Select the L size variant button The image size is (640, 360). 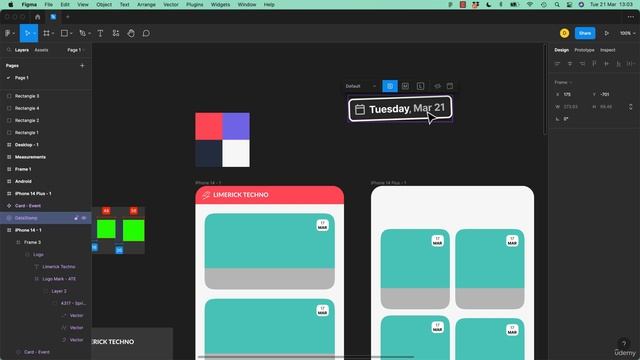[x=420, y=86]
